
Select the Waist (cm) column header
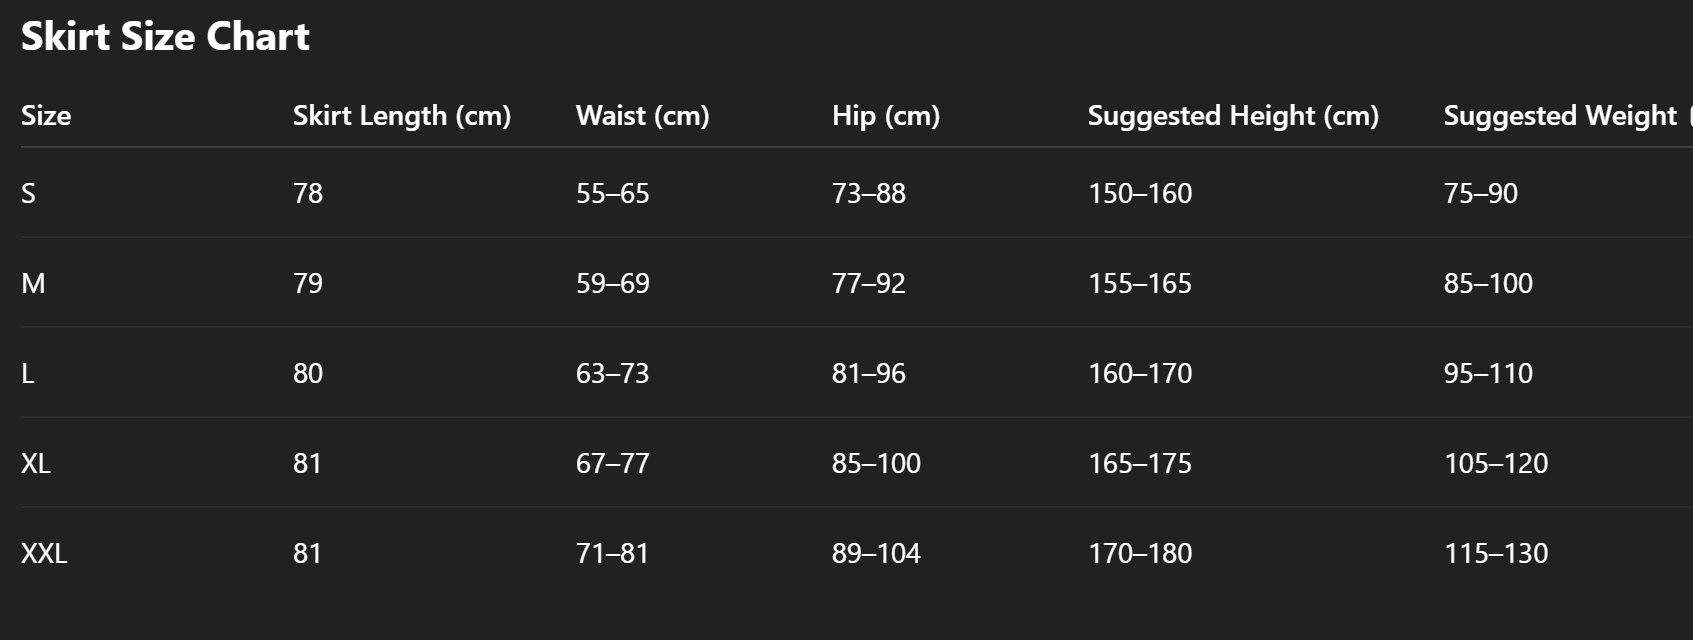[642, 116]
